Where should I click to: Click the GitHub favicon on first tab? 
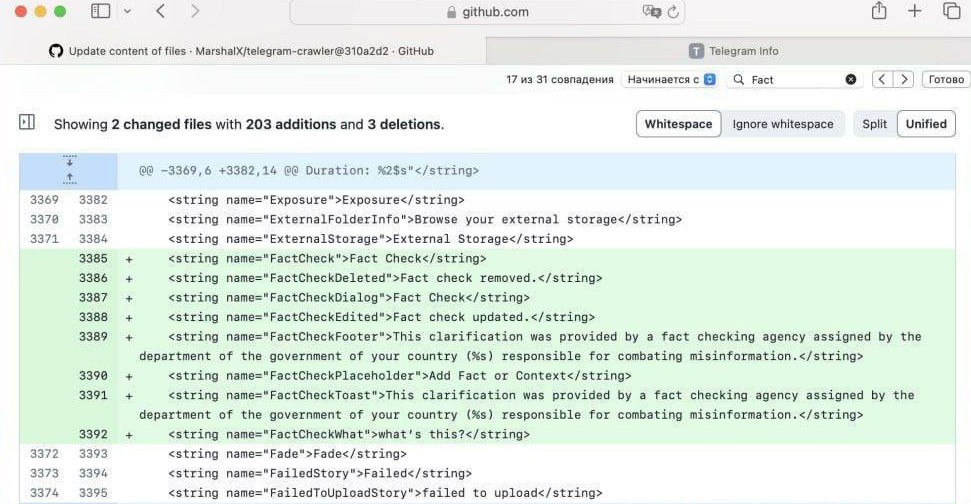coord(56,51)
